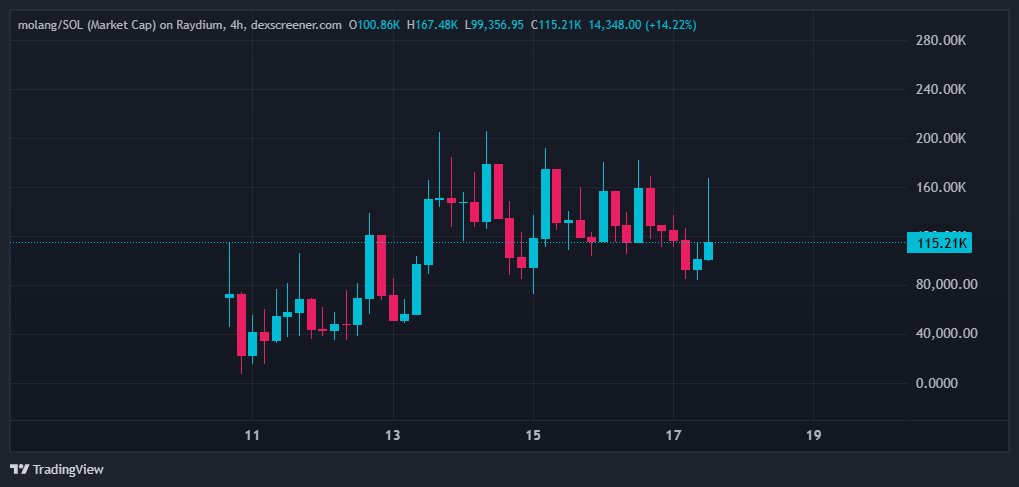Click the tall cyan candle just after date 13
Screen dimensions: 1019x487
428,231
